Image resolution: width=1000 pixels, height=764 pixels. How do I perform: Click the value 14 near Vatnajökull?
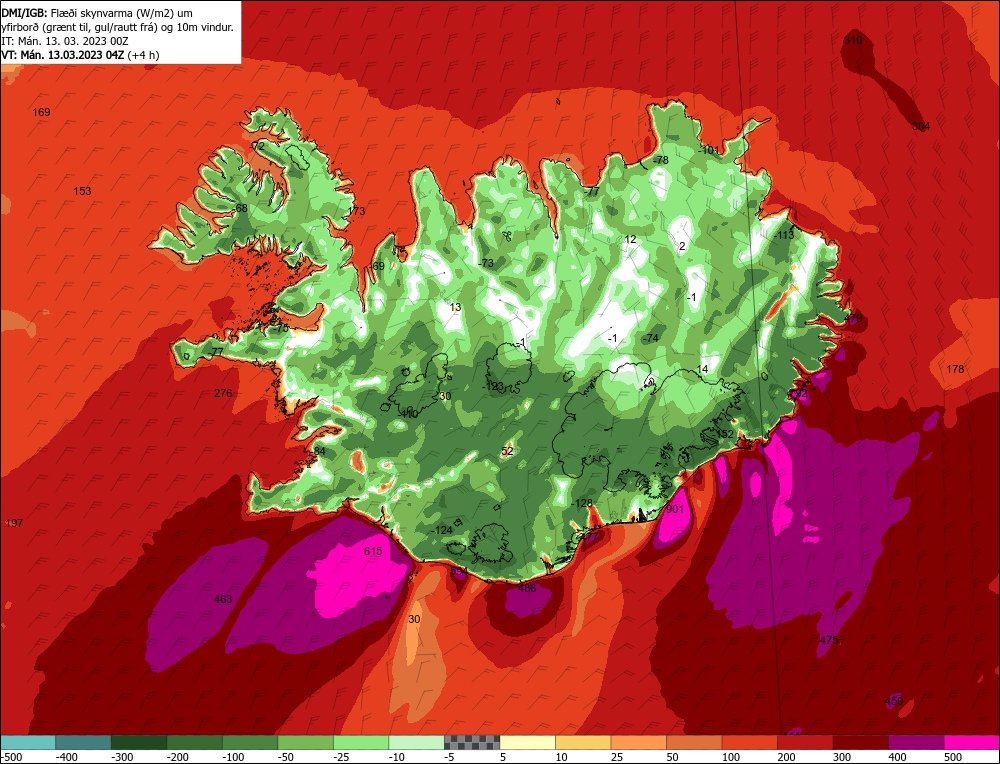pos(702,369)
